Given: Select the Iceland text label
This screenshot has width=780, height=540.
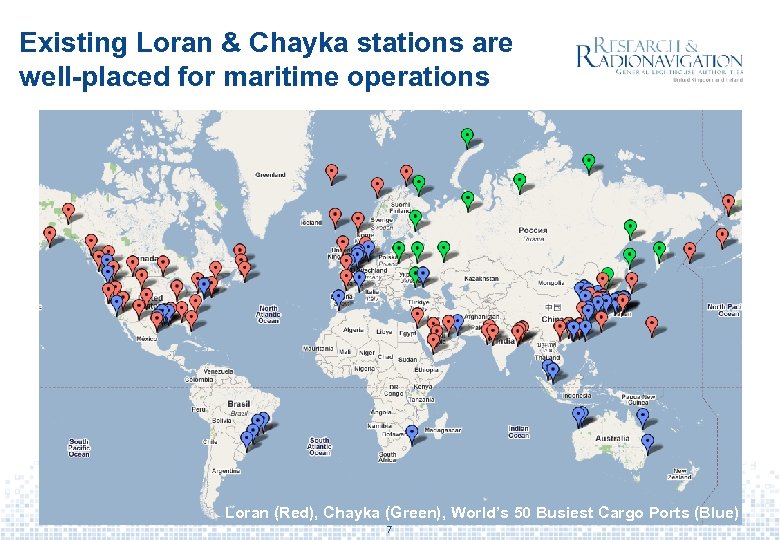Looking at the screenshot, I should pyautogui.click(x=310, y=222).
